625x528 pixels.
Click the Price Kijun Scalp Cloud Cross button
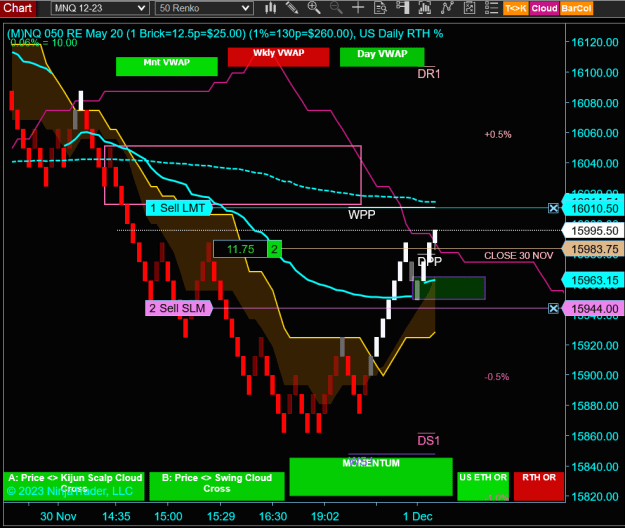pos(74,486)
